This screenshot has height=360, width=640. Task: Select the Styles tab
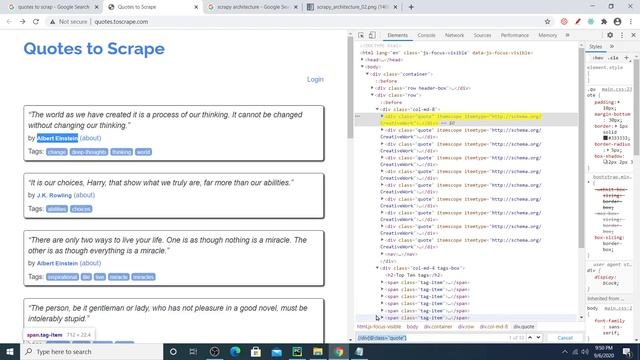pos(595,47)
